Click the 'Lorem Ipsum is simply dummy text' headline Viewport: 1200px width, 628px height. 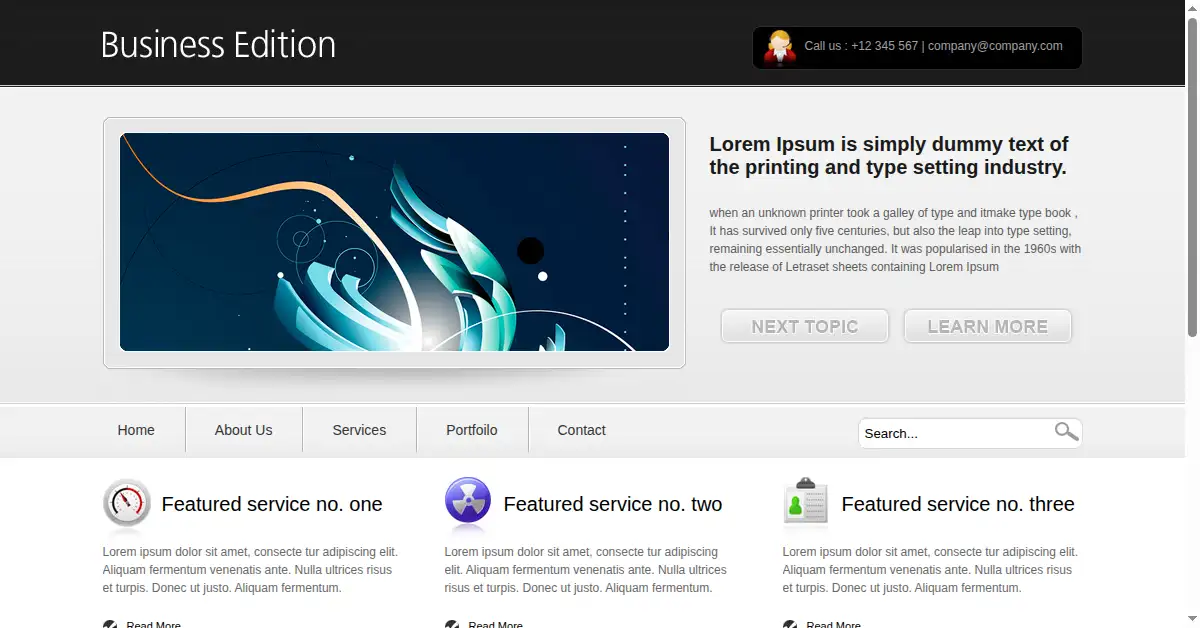point(889,155)
